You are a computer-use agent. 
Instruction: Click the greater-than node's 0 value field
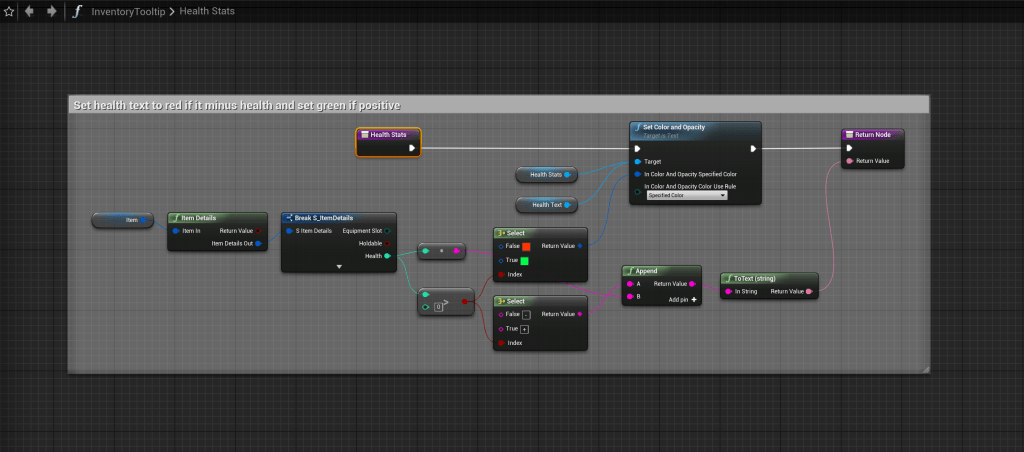point(437,307)
